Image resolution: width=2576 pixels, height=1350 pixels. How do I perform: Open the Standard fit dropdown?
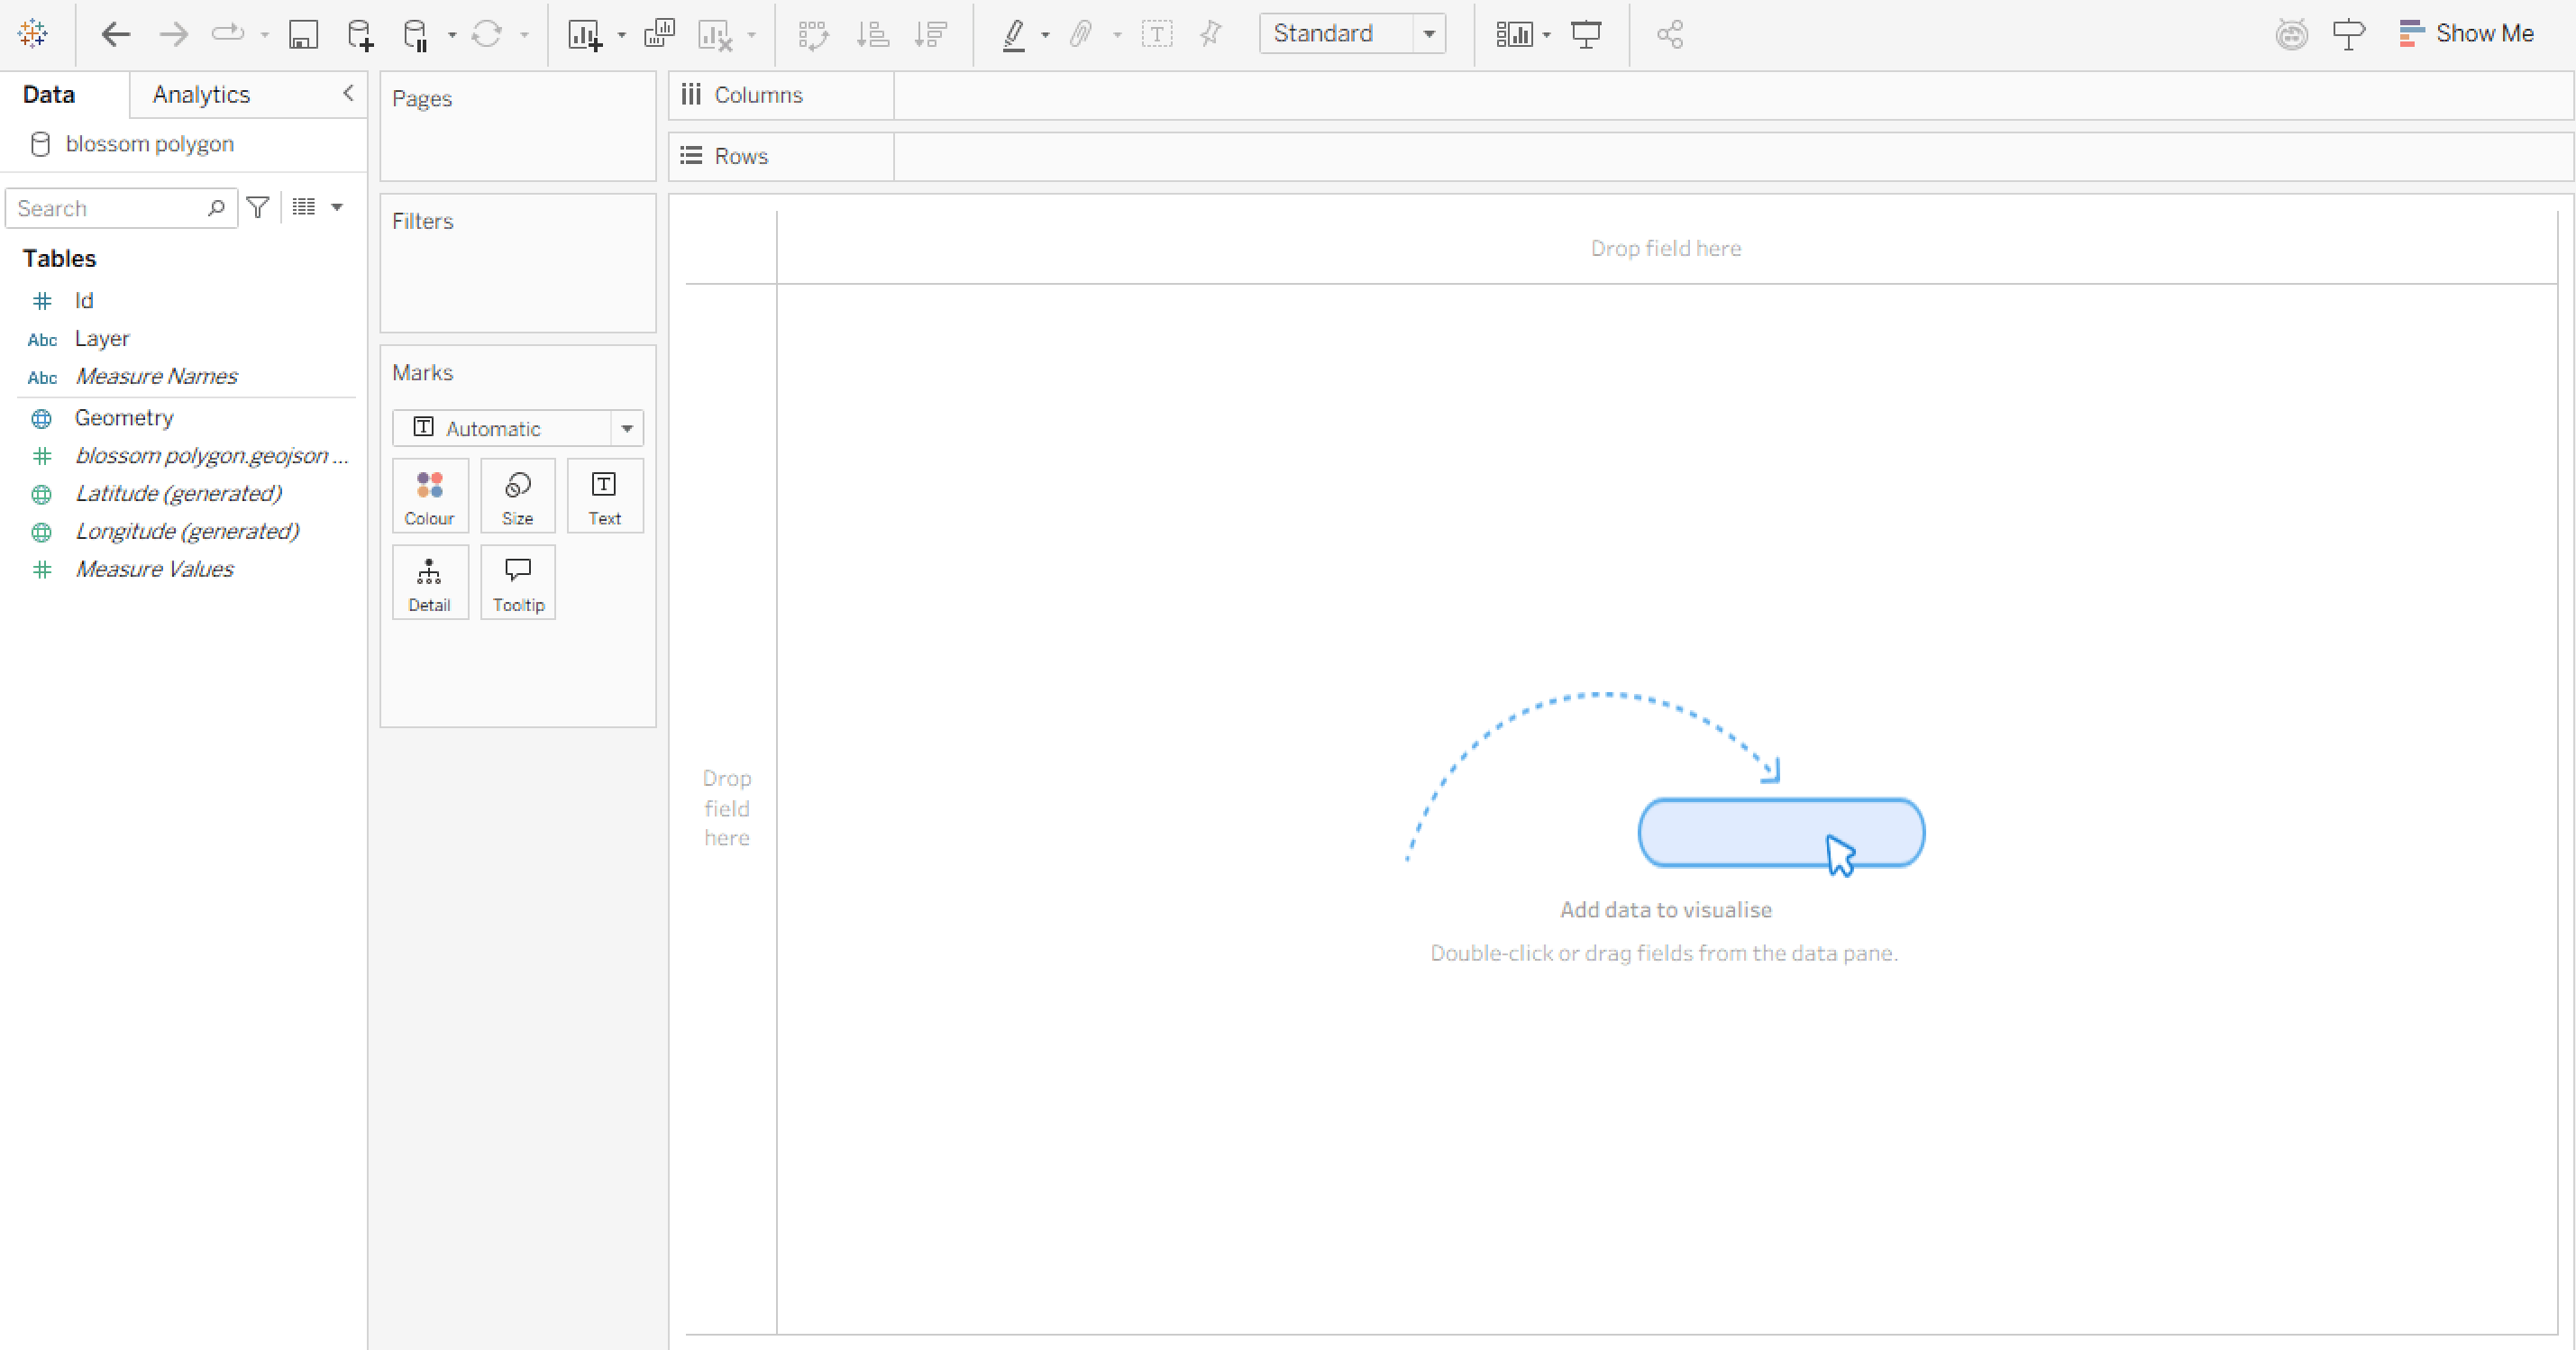click(x=1429, y=34)
